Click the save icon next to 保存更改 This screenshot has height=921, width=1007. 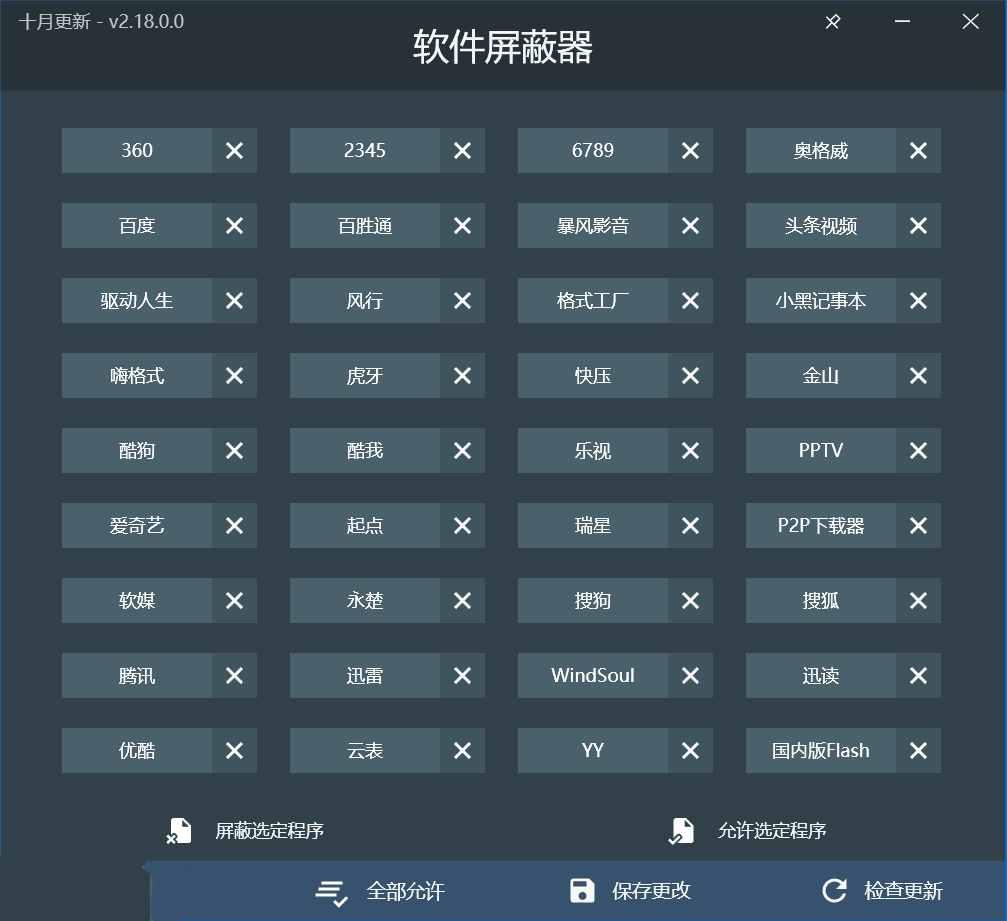tap(581, 890)
